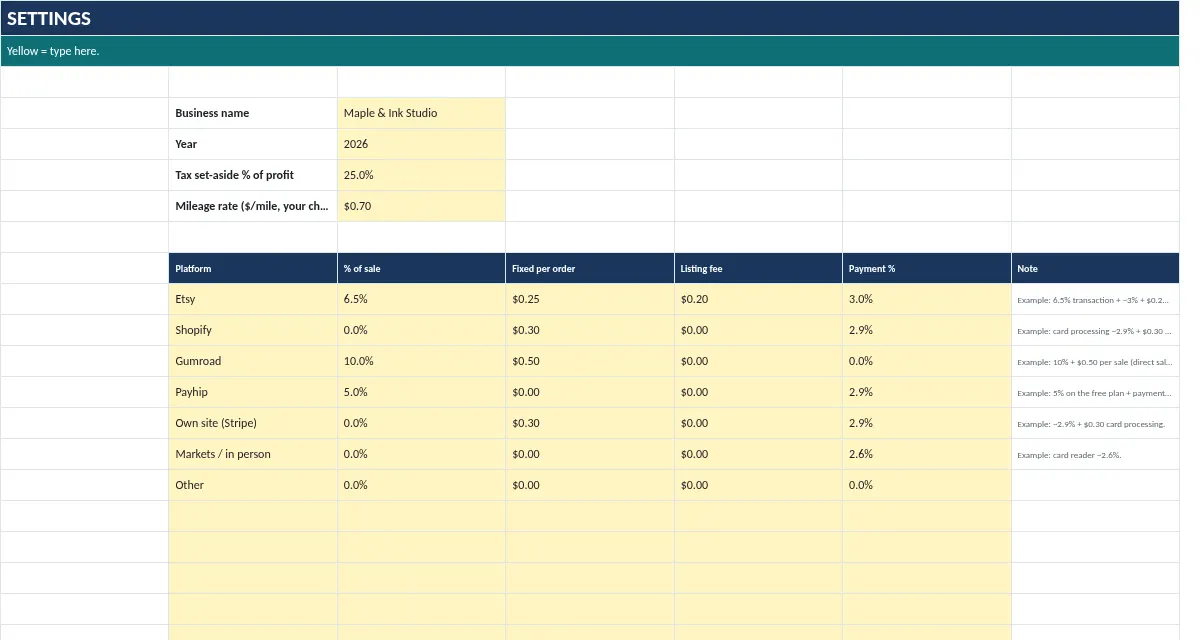This screenshot has height=640, width=1200.
Task: Select the 'Business name' label cell
Action: coord(253,113)
